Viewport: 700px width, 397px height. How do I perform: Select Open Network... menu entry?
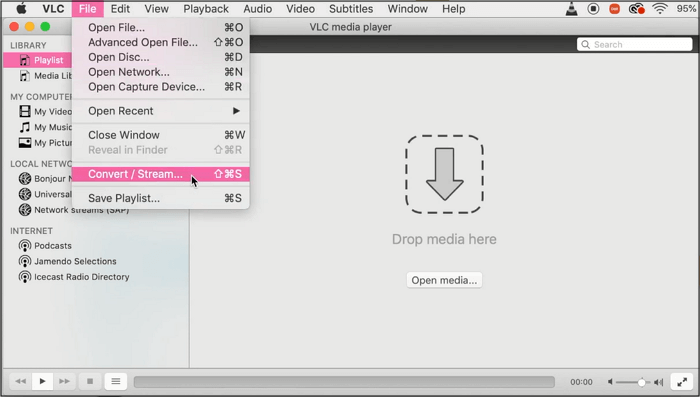[161, 72]
